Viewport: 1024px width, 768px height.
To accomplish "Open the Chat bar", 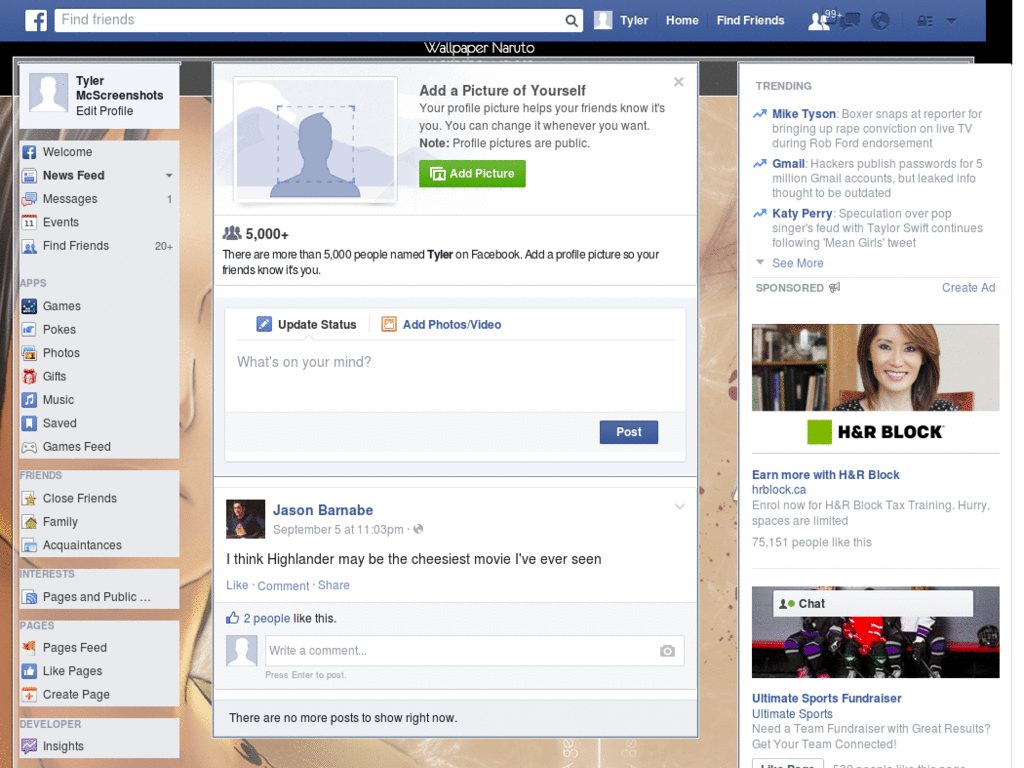I will click(x=872, y=603).
